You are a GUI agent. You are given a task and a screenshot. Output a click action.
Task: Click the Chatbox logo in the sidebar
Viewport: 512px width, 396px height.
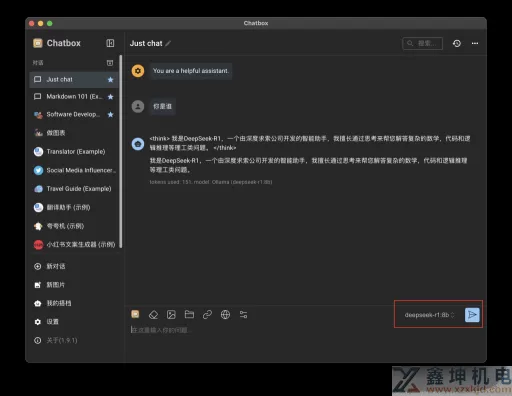[x=38, y=43]
